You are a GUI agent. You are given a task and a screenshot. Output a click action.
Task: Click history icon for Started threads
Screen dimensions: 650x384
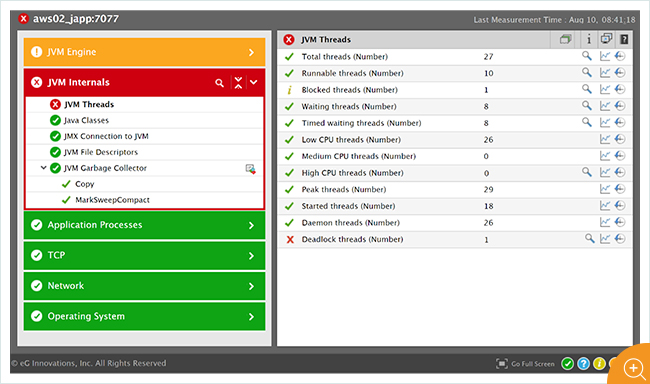click(620, 205)
